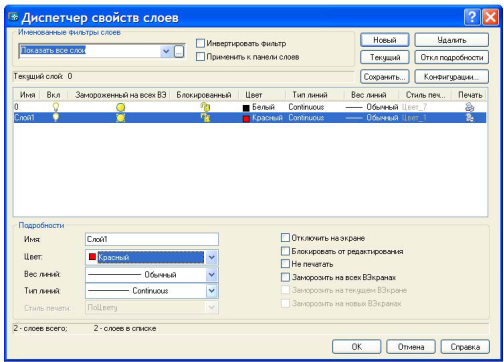Click Обычный lineweight of Слой1 row
This screenshot has width=504, height=362.
[382, 118]
